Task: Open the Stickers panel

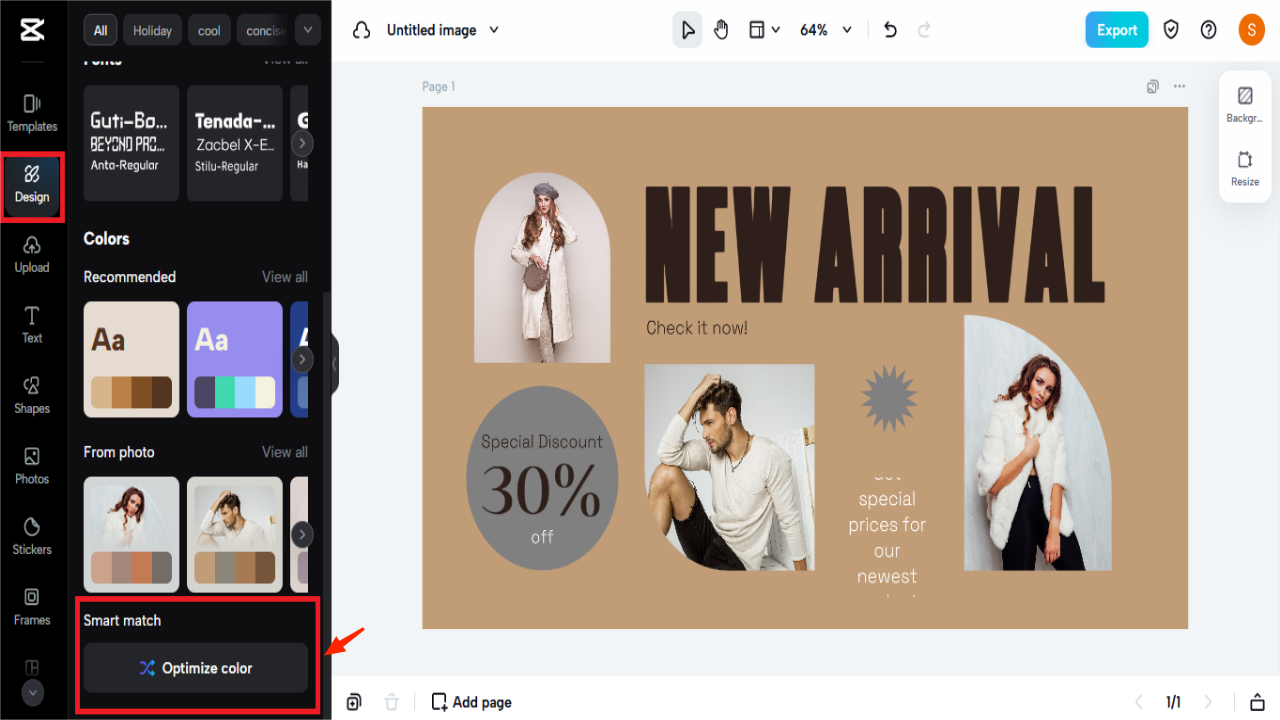Action: click(31, 538)
